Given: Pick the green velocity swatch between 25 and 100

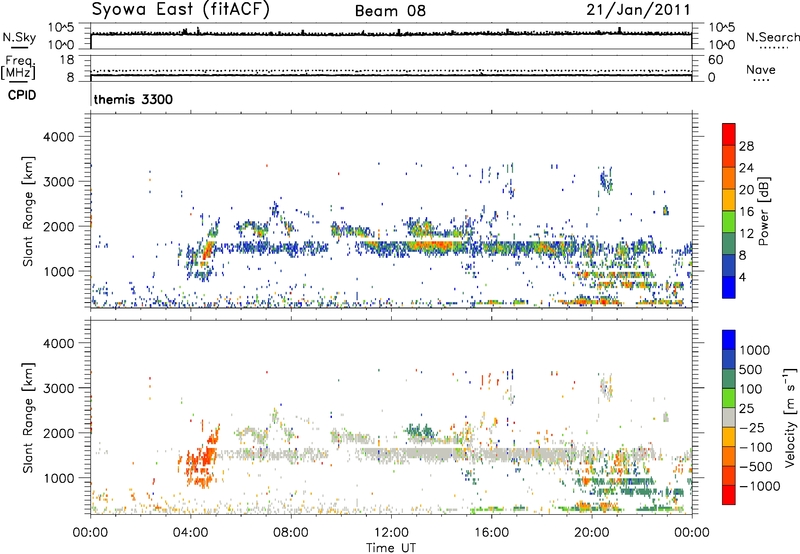Looking at the screenshot, I should 729,398.
